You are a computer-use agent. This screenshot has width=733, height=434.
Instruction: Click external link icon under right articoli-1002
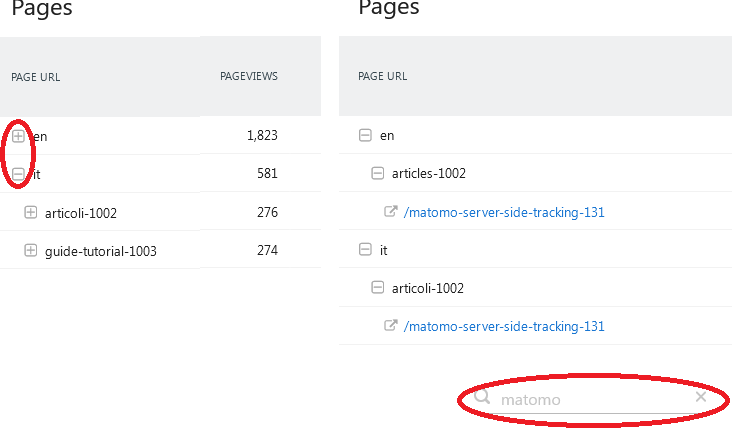pyautogui.click(x=391, y=326)
